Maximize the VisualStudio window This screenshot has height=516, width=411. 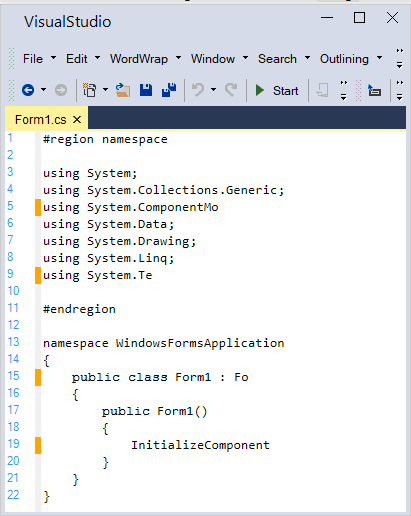click(359, 18)
